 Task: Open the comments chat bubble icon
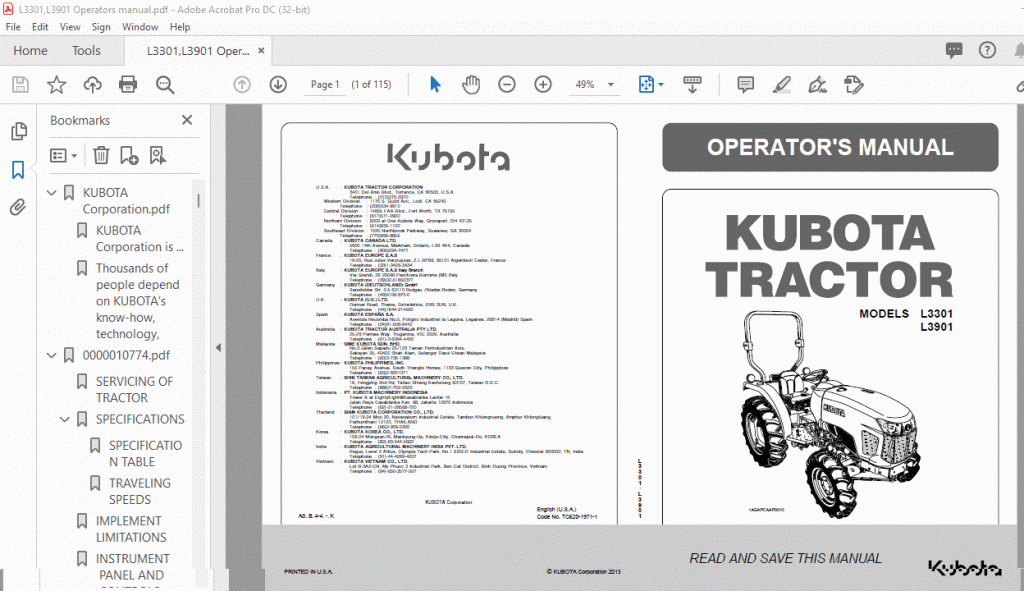click(x=954, y=50)
